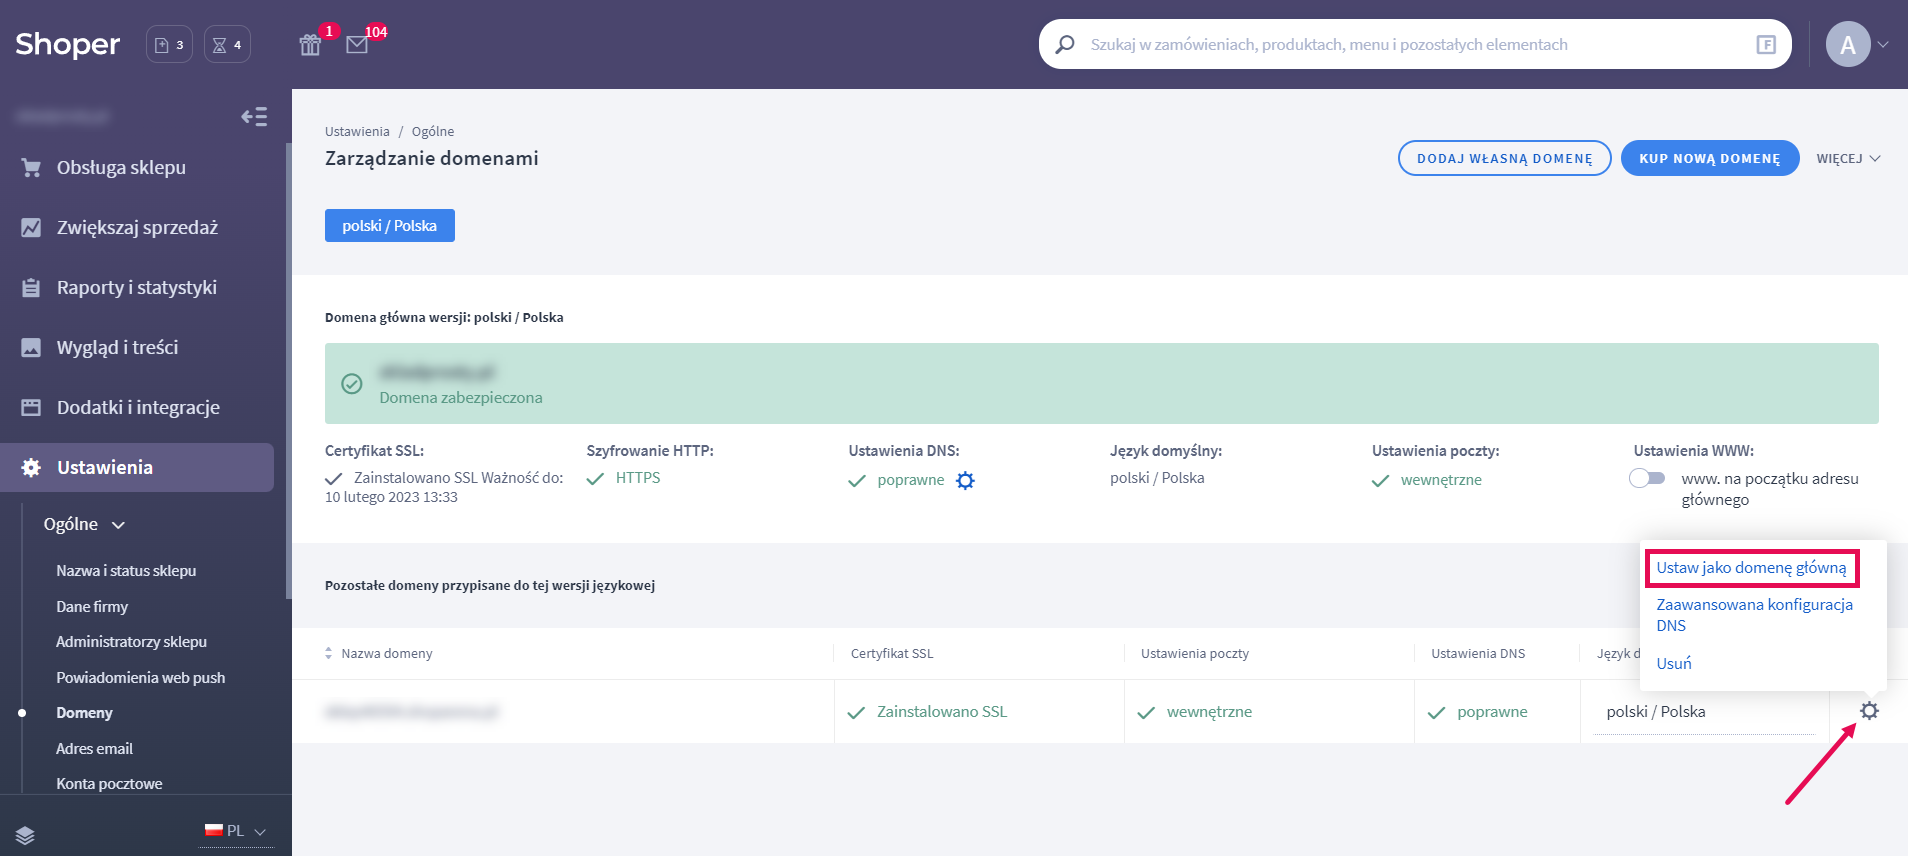Screen dimensions: 1908x856
Task: Click the Ustawienia poczty column header
Action: [x=1195, y=653]
